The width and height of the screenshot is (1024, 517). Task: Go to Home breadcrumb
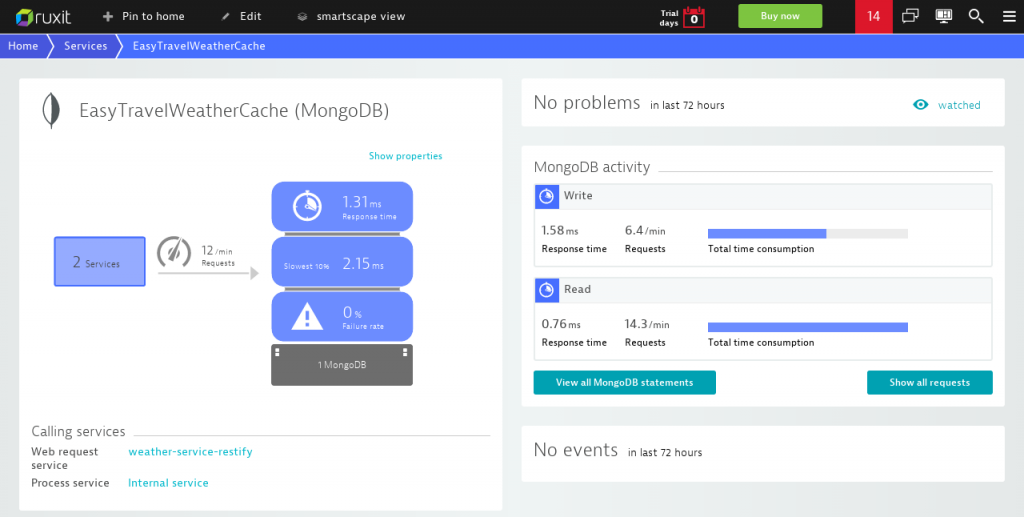pos(23,46)
